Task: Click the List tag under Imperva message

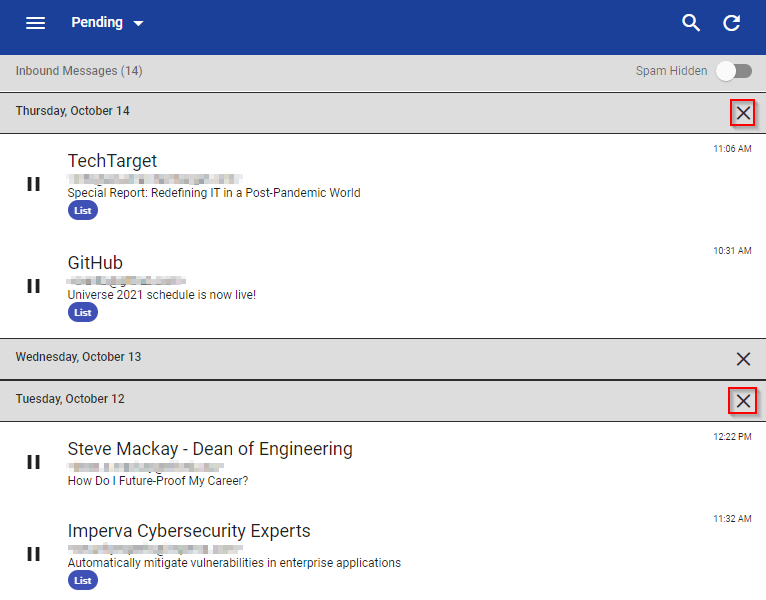Action: click(x=83, y=580)
